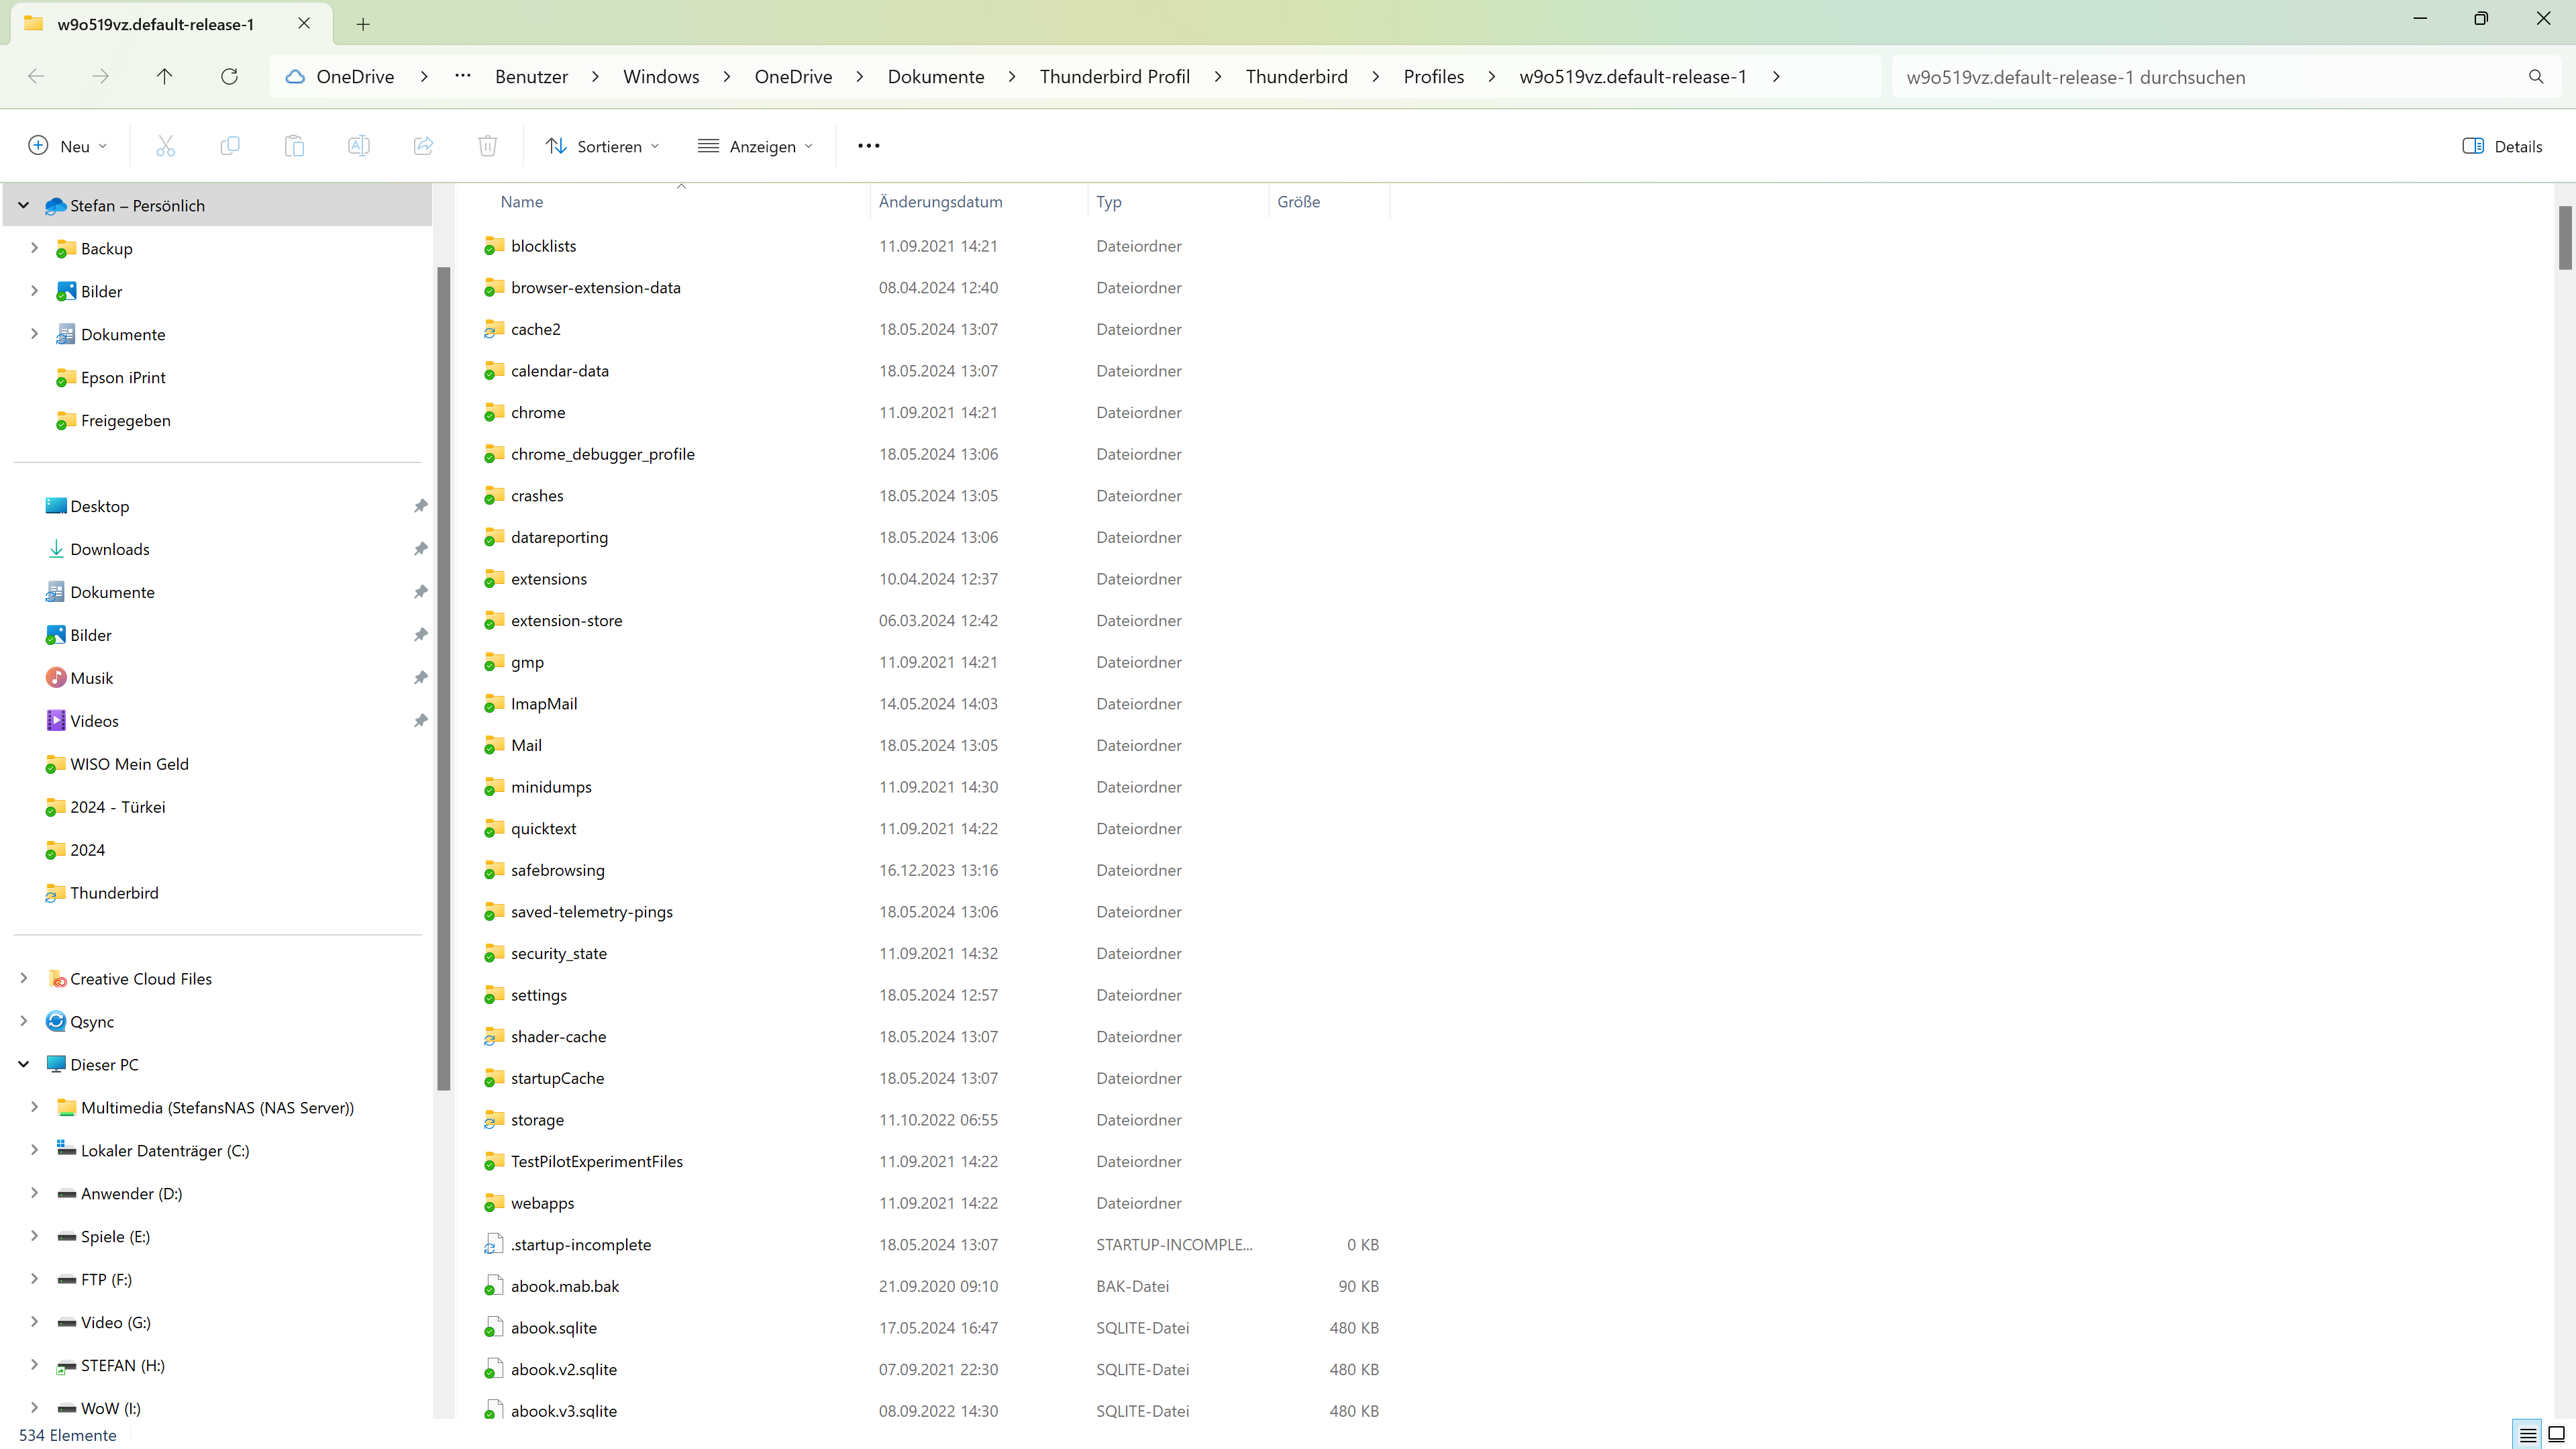
Task: Switch to large thumbnails view in status bar
Action: pos(2556,1434)
